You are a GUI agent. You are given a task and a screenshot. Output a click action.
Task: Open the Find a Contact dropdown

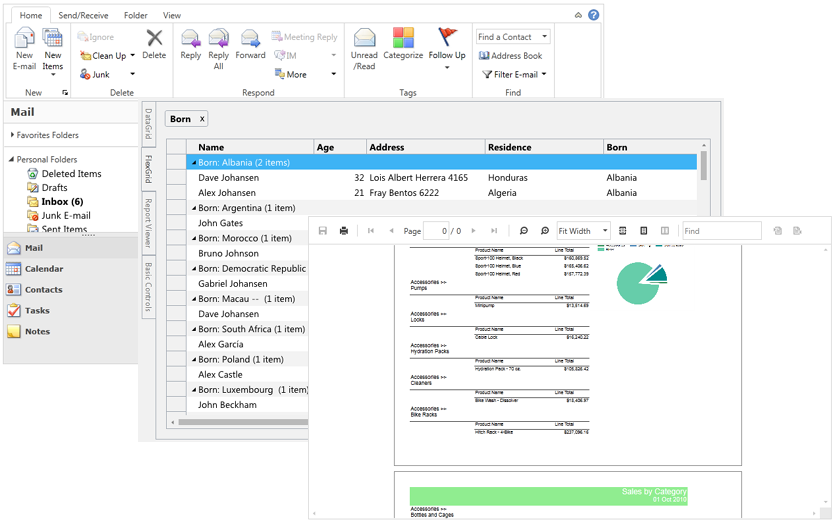(x=545, y=36)
